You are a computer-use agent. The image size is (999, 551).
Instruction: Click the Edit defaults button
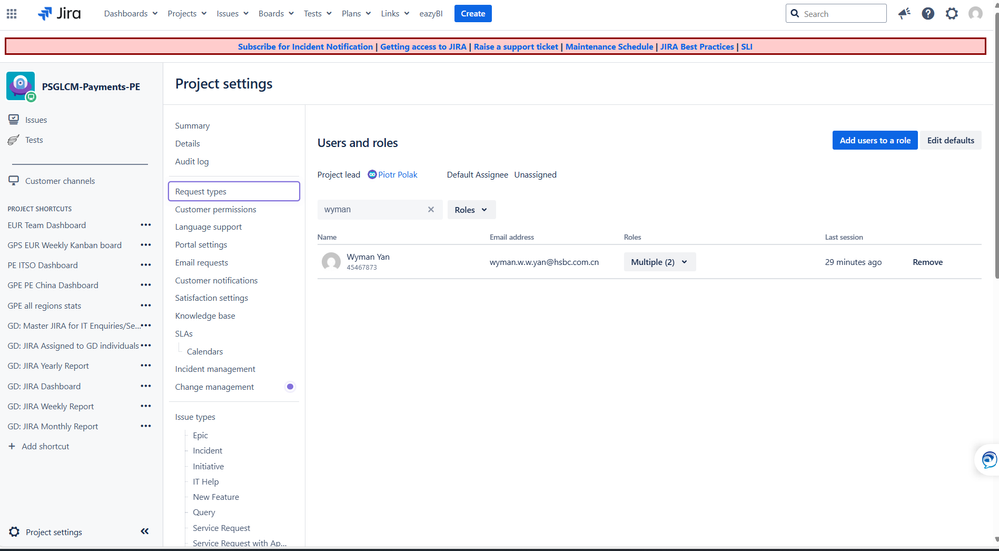(x=951, y=140)
